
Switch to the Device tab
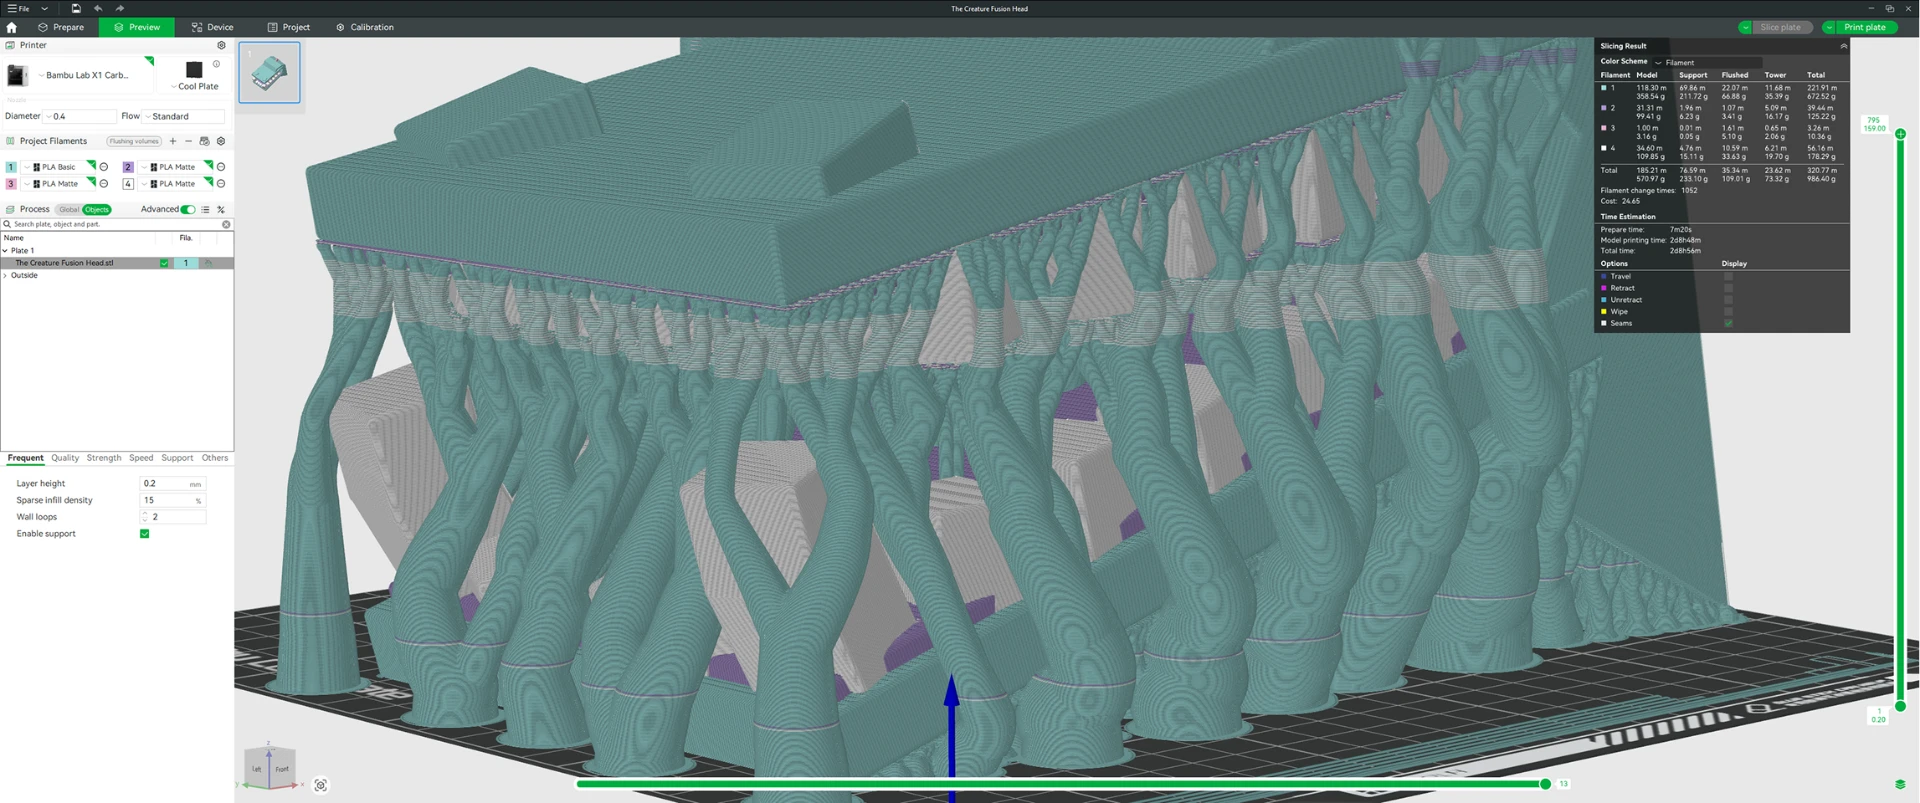click(212, 27)
